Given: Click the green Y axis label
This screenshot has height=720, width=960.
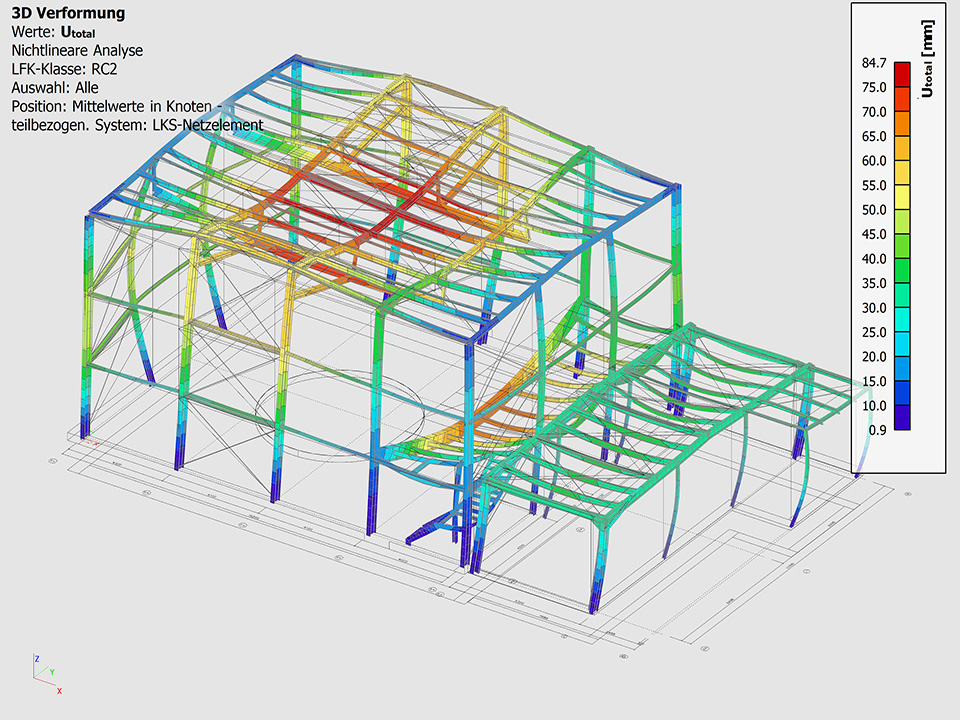Looking at the screenshot, I should (x=51, y=673).
